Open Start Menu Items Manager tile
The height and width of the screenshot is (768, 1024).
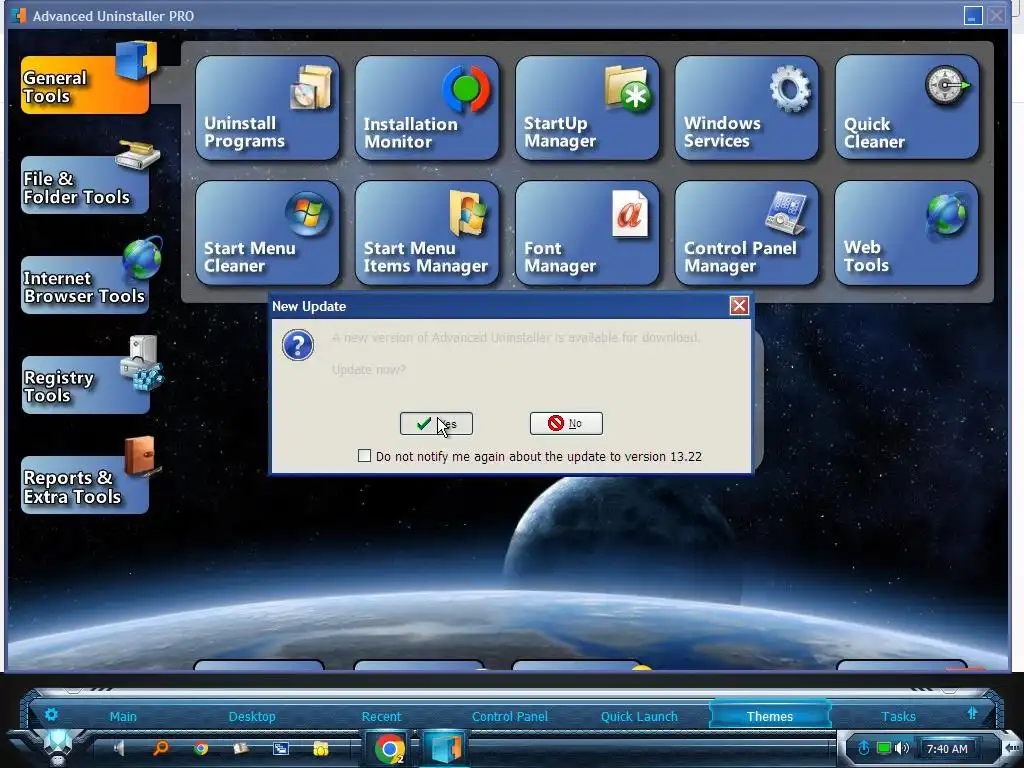pos(427,233)
